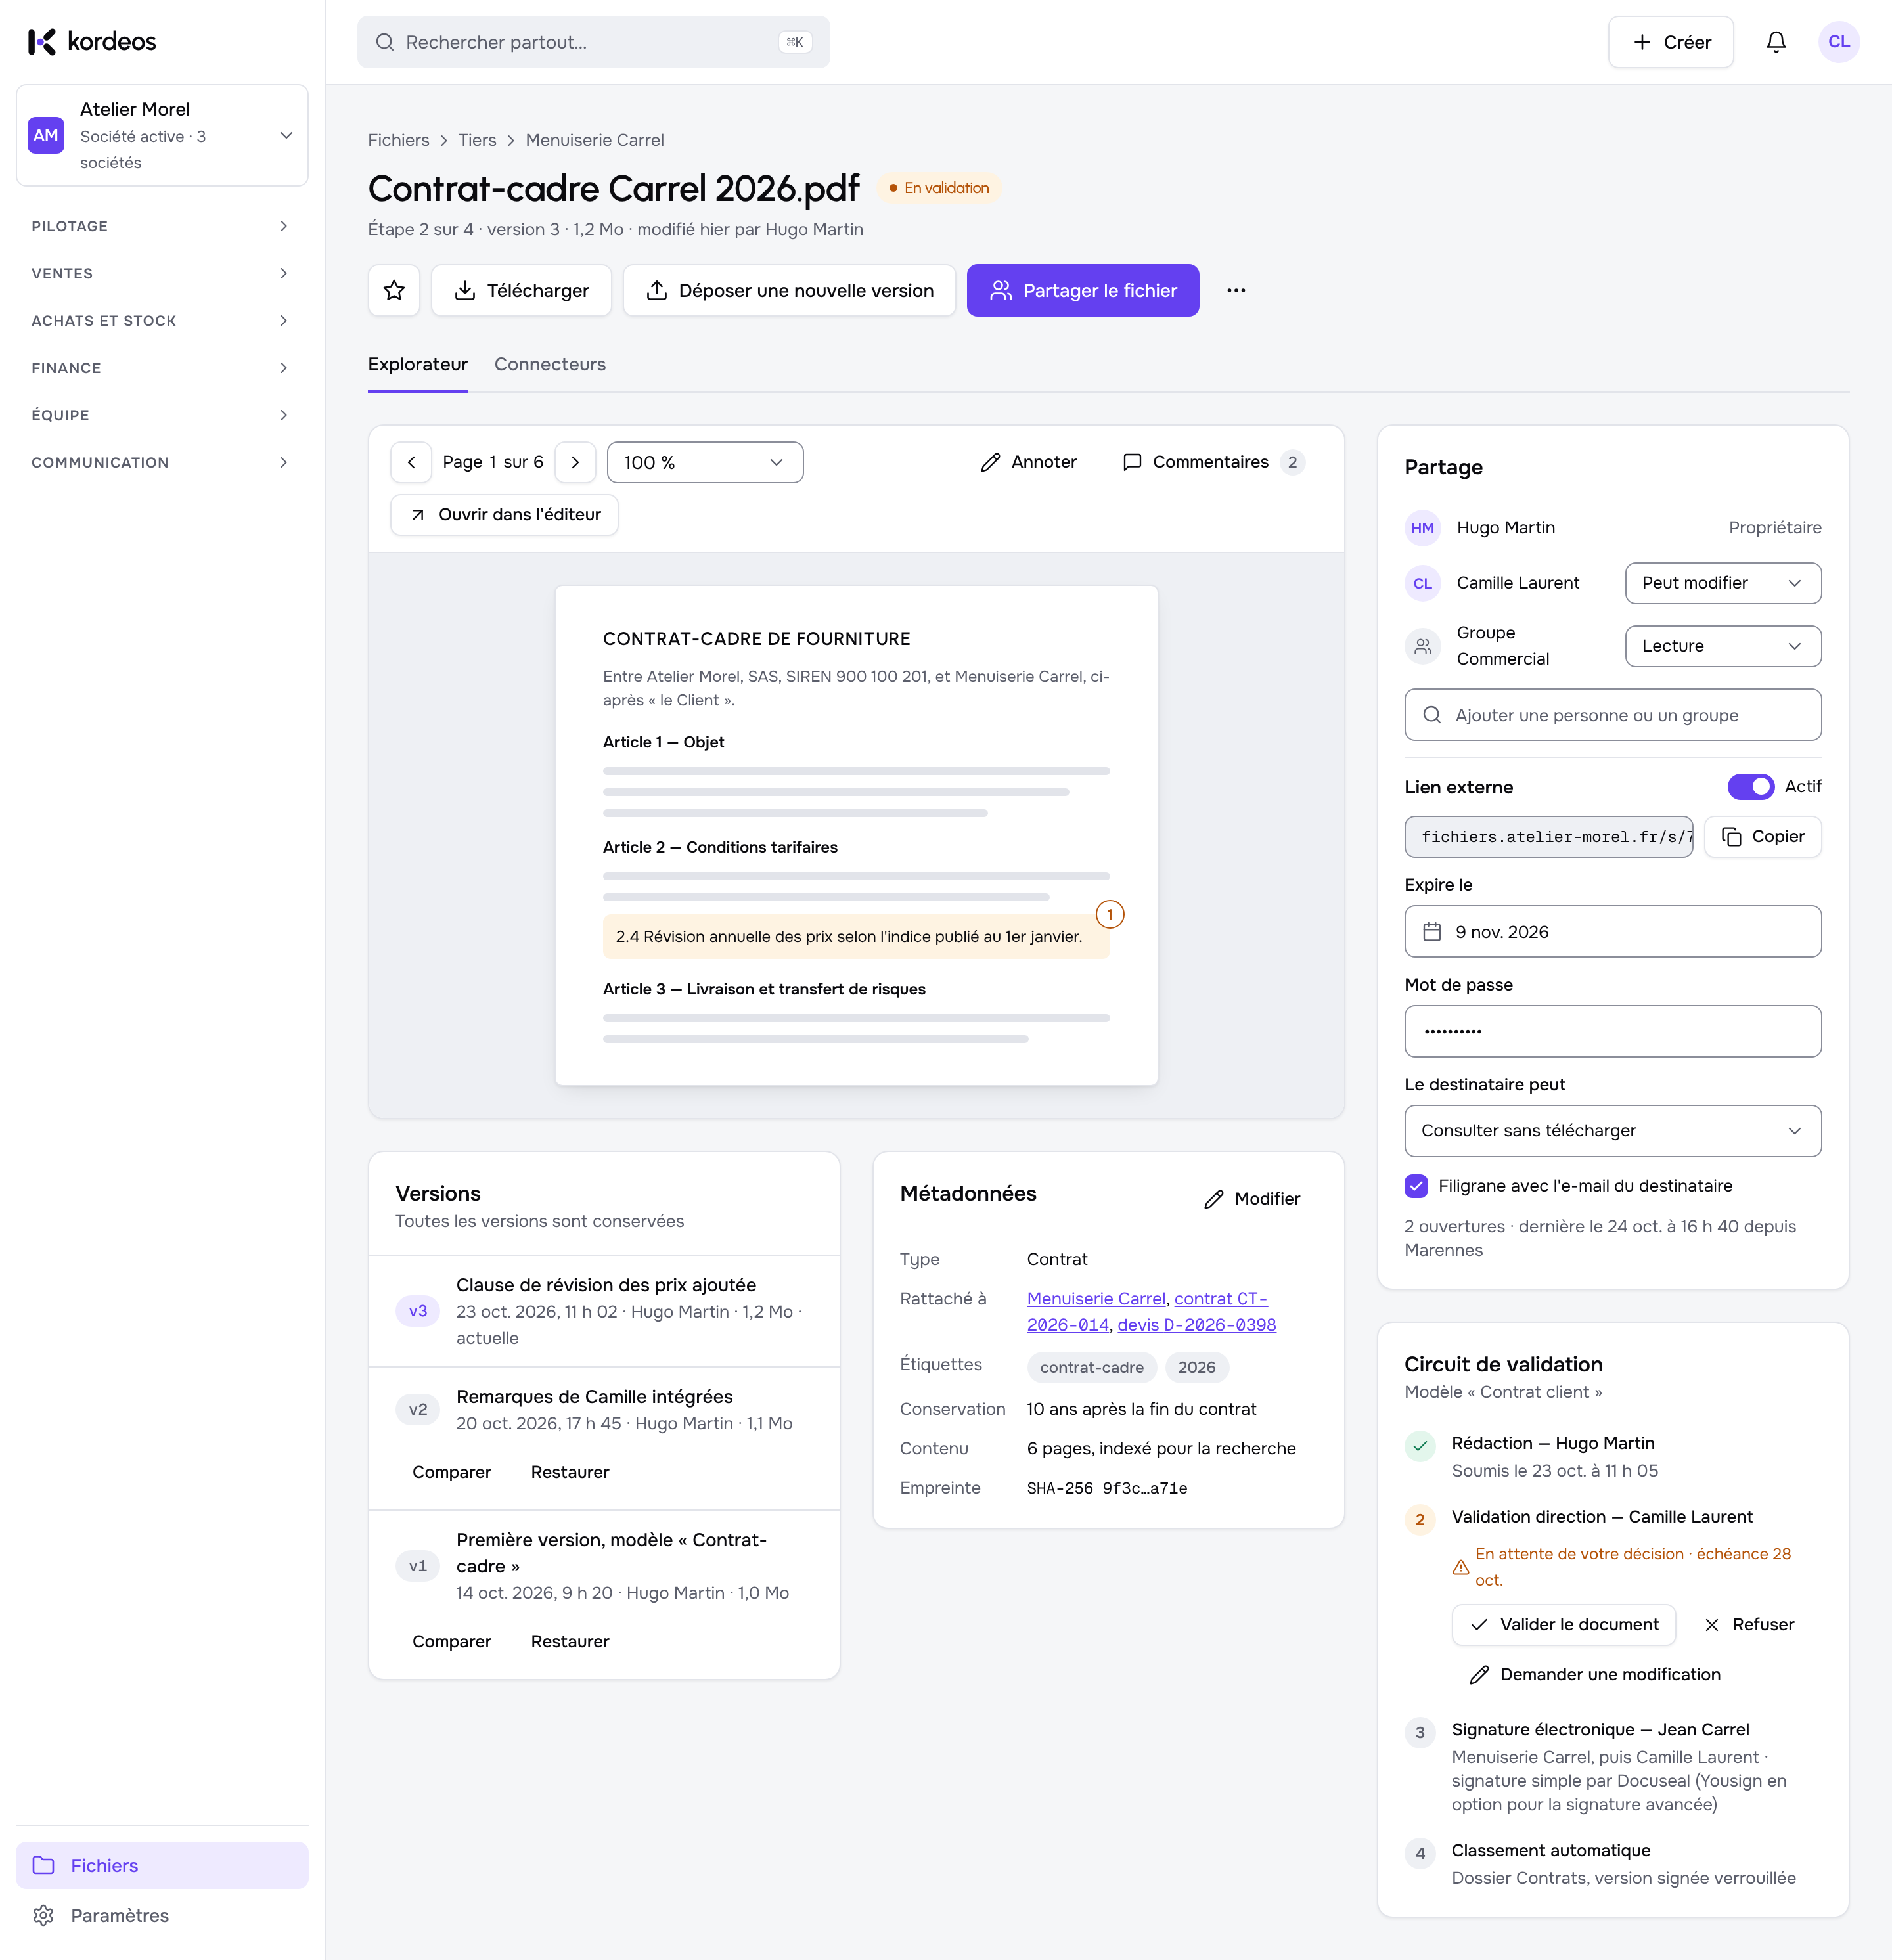
Task: Open document in the editor
Action: (504, 514)
